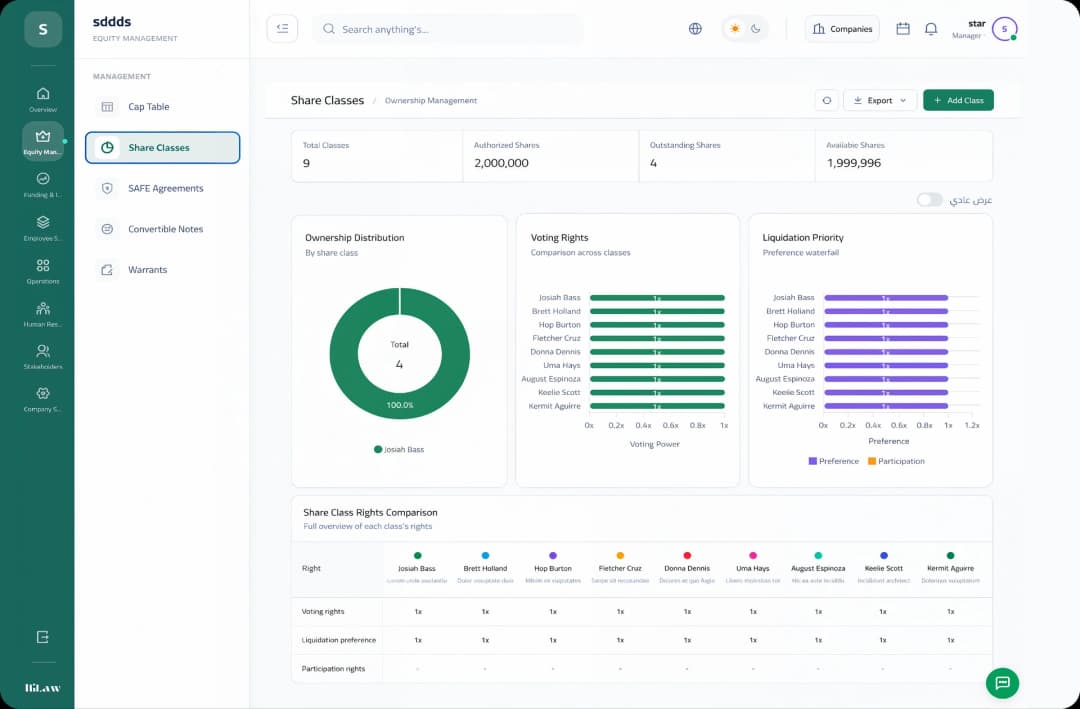Click the Josiah Bass donut legend item
This screenshot has height=709, width=1080.
[399, 449]
